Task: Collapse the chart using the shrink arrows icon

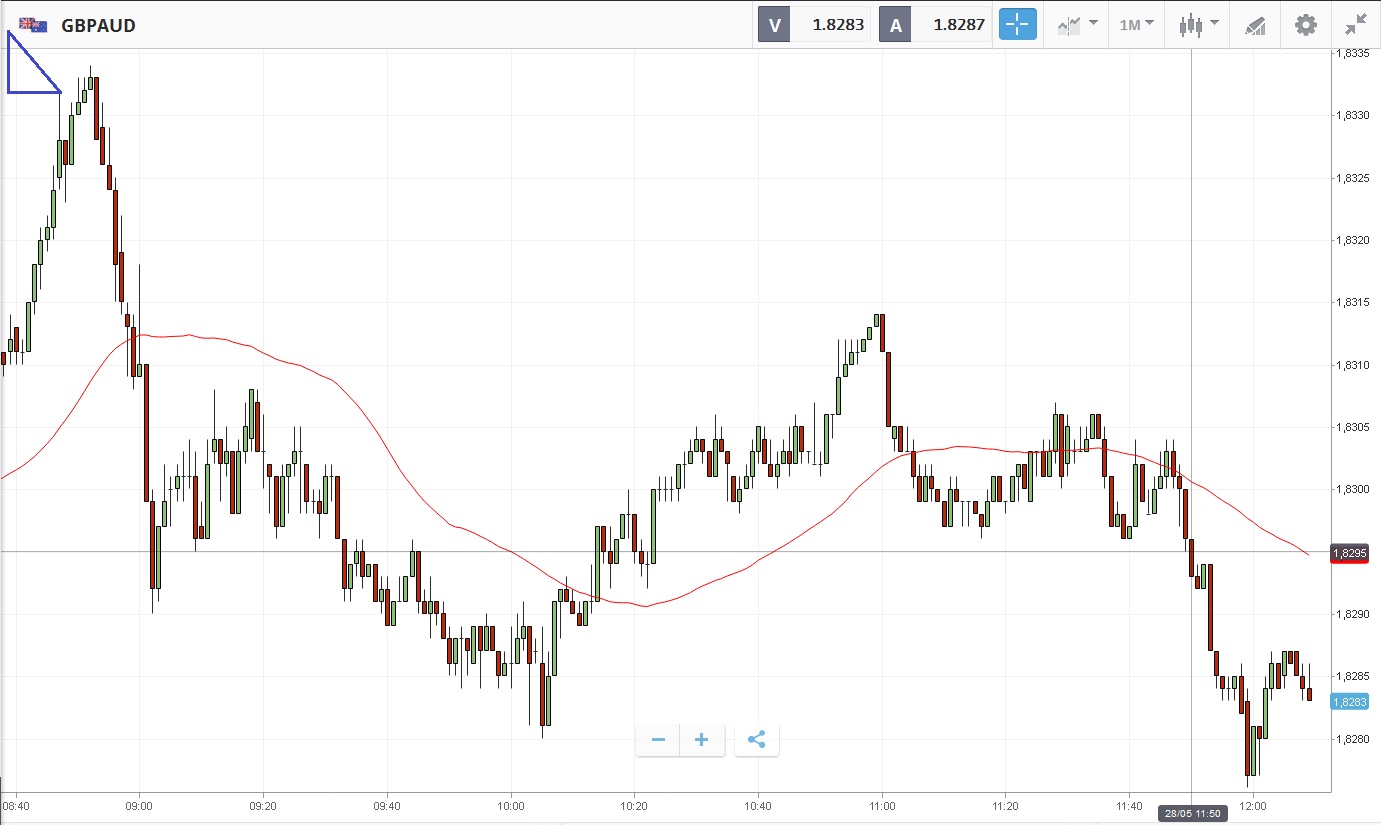Action: pyautogui.click(x=1356, y=25)
